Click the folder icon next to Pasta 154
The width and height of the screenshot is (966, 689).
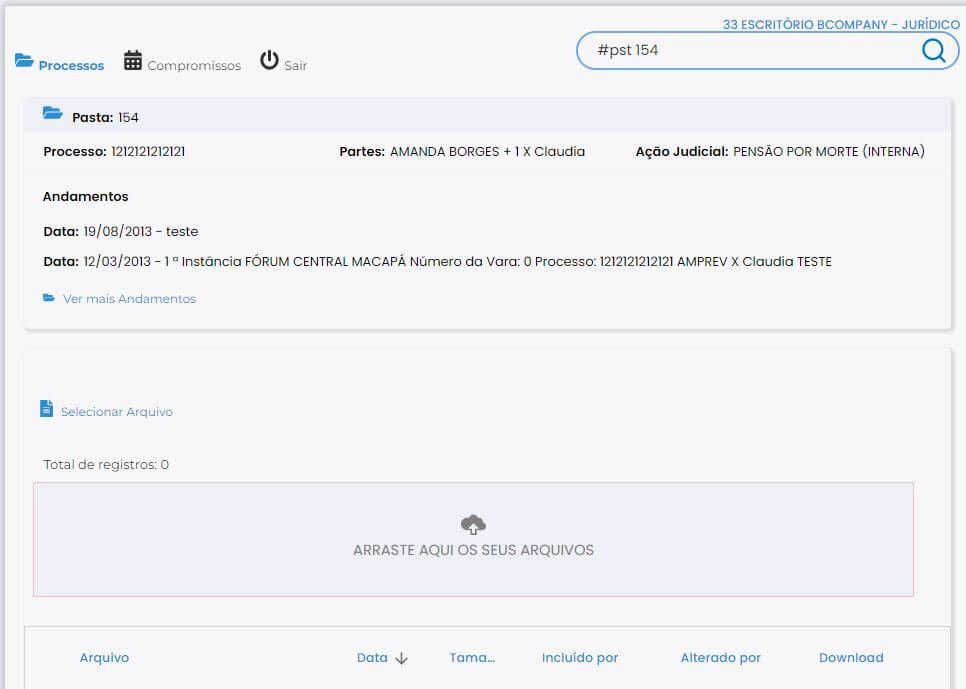[54, 115]
